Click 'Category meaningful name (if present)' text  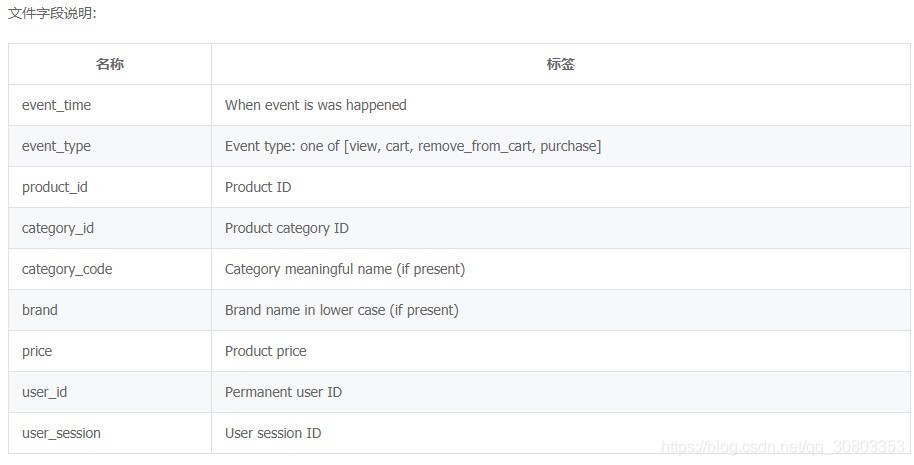(x=345, y=269)
